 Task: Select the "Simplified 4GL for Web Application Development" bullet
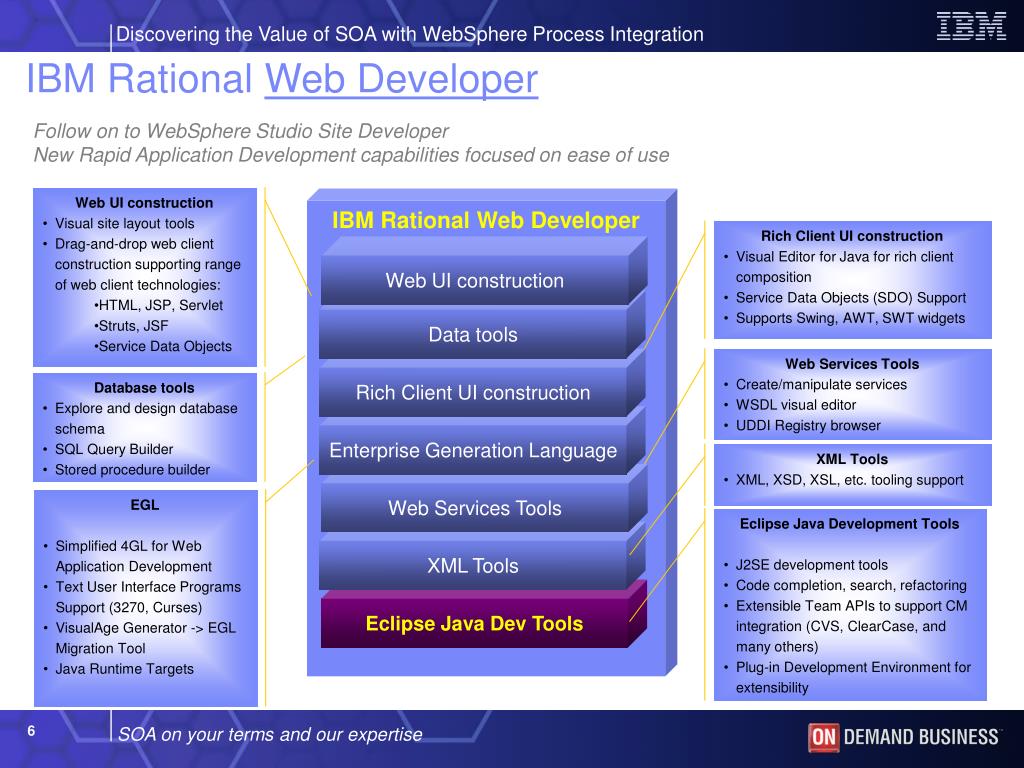point(134,556)
